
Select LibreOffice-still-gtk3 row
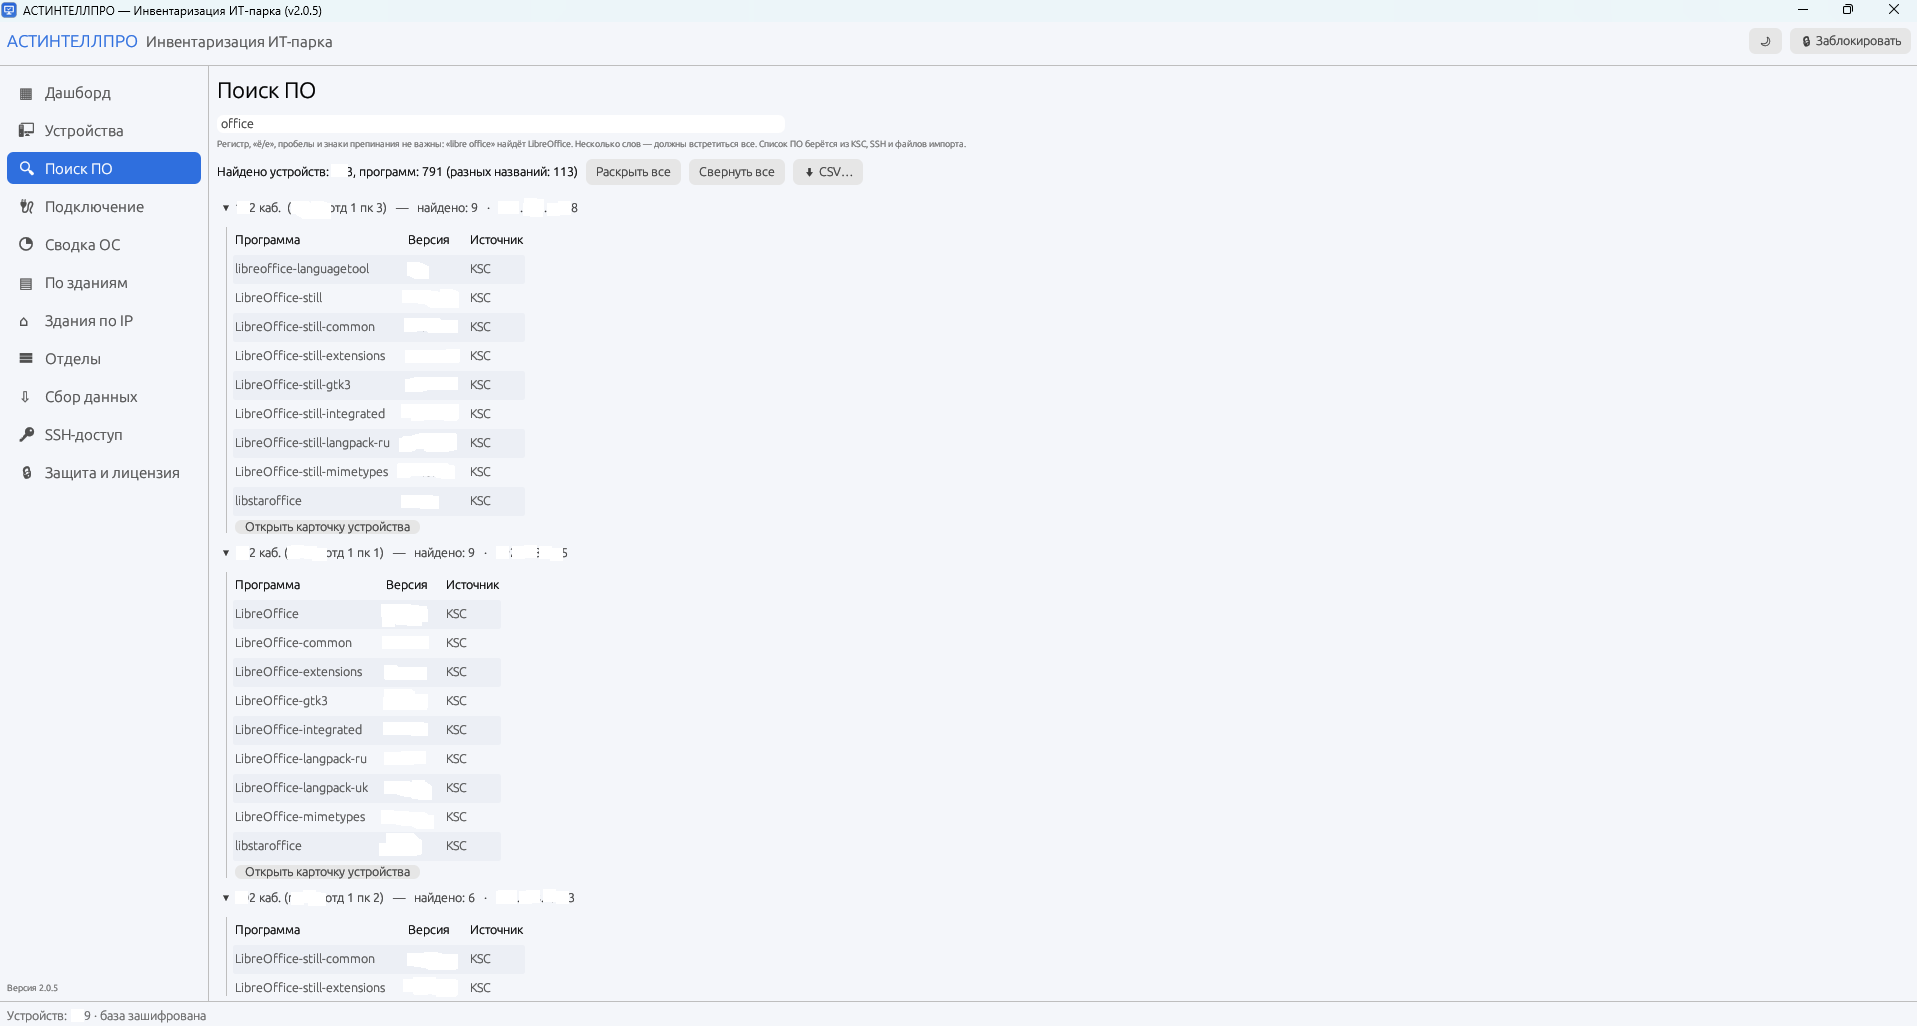379,385
